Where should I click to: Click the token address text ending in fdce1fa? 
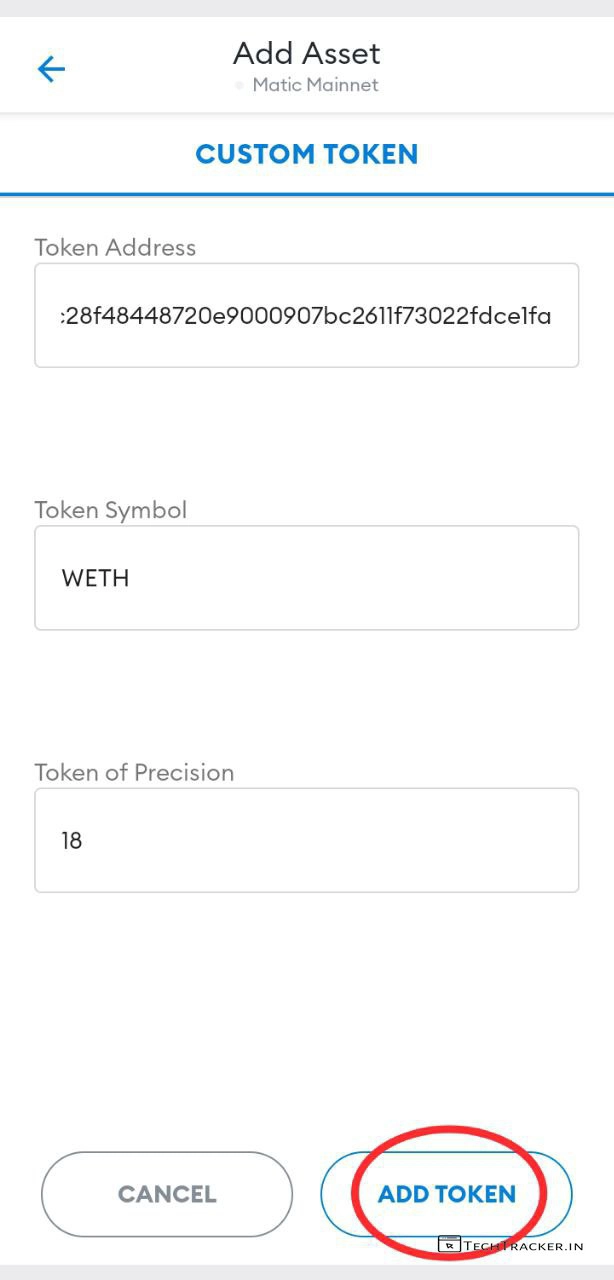(x=305, y=317)
